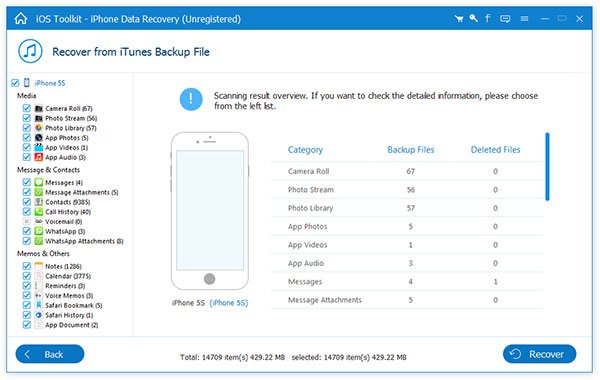
Task: Select the App Audio music icon
Action: (x=39, y=157)
